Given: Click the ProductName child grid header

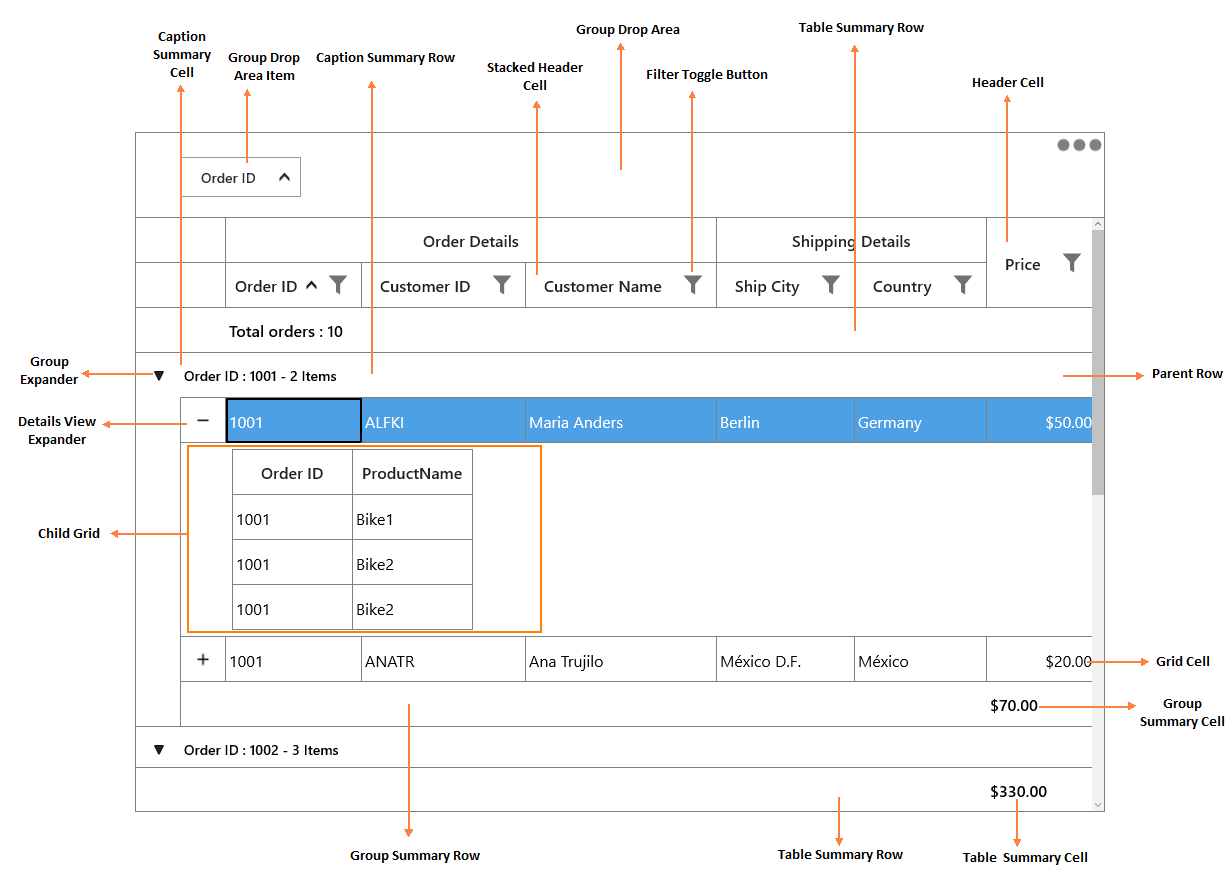Looking at the screenshot, I should click(x=412, y=473).
